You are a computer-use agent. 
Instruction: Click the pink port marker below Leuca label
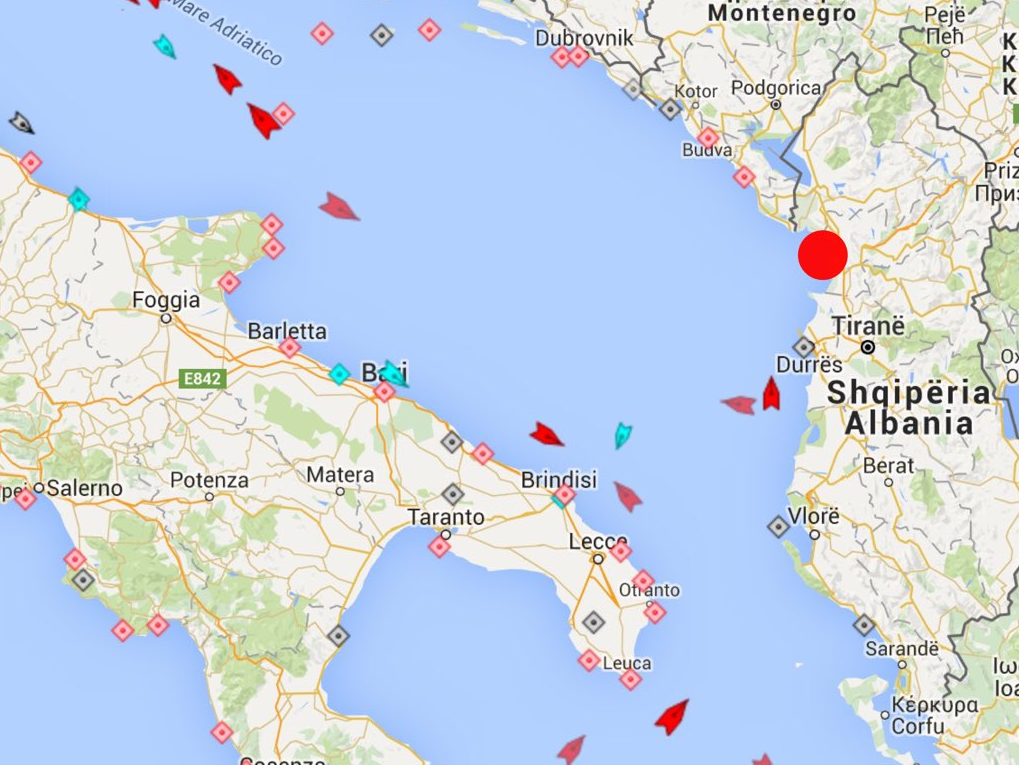click(630, 680)
